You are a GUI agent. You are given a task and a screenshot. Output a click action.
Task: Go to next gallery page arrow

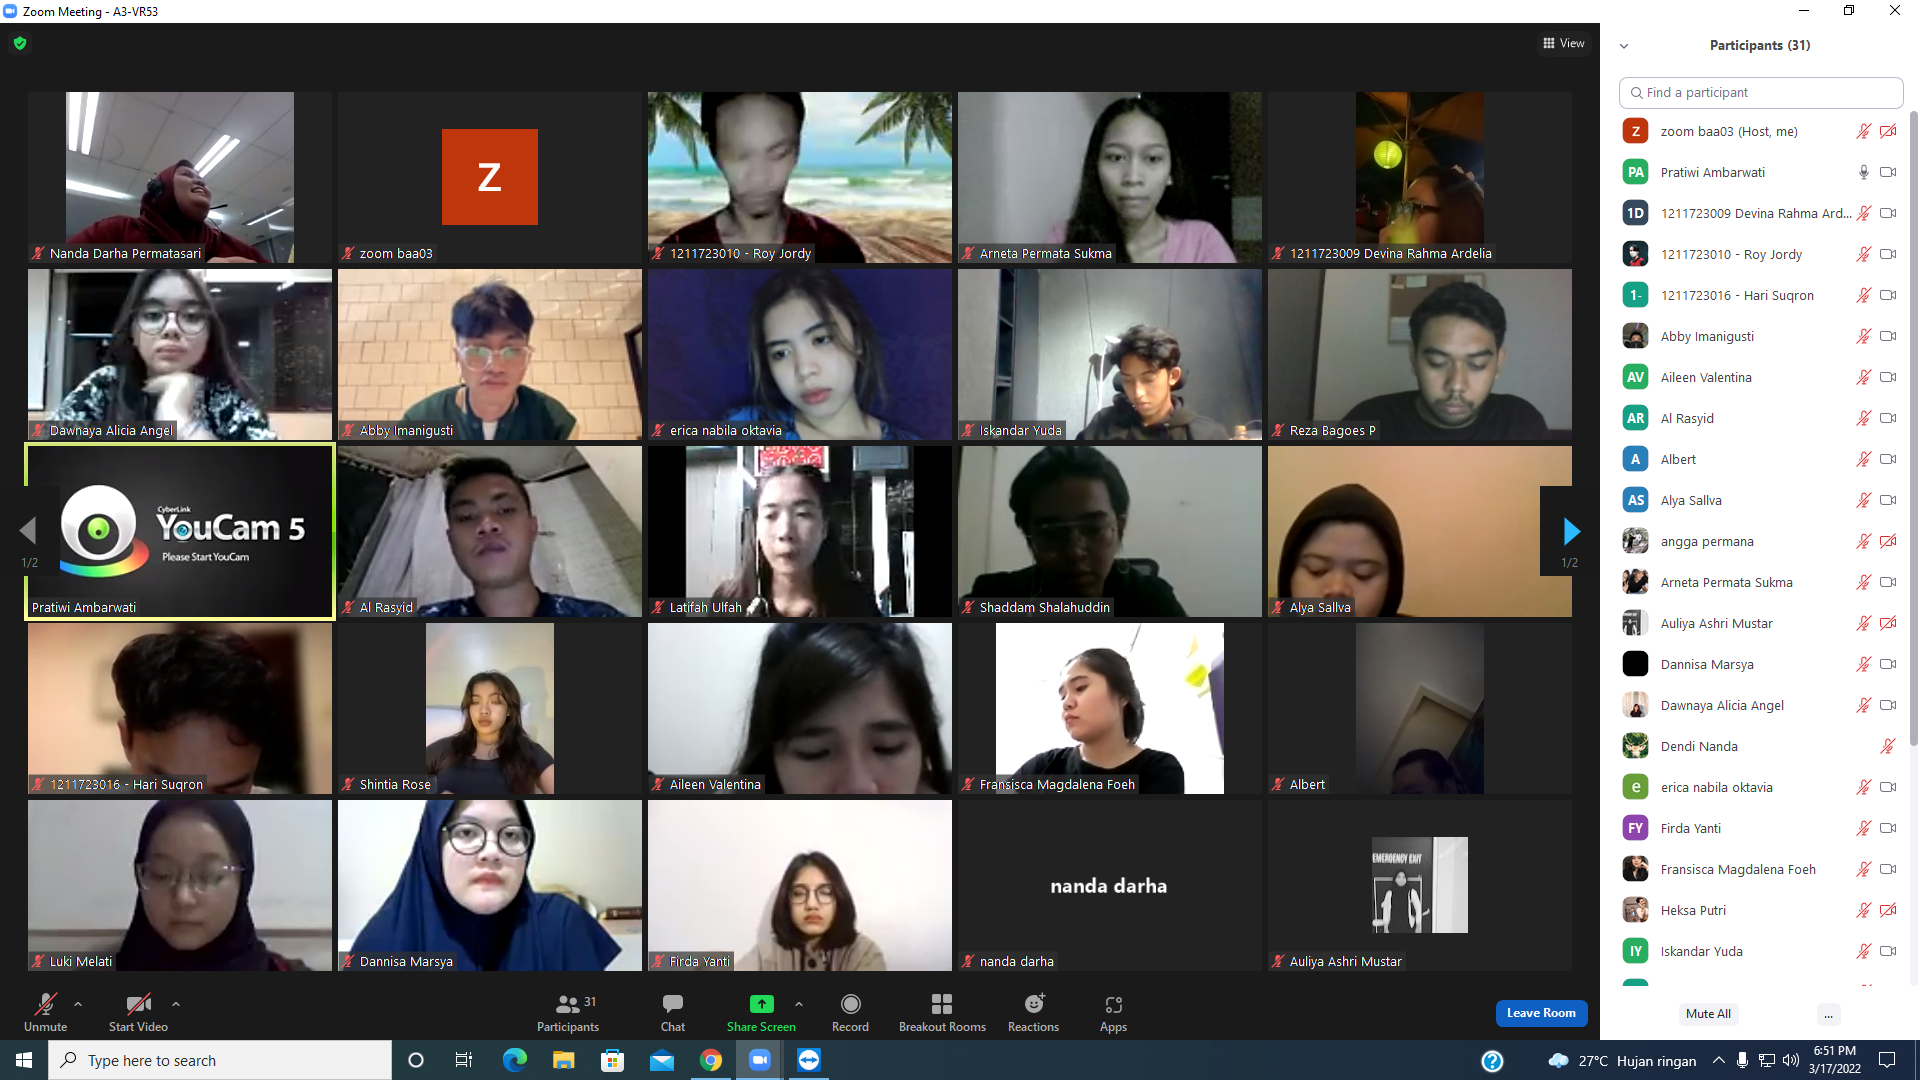(1570, 531)
